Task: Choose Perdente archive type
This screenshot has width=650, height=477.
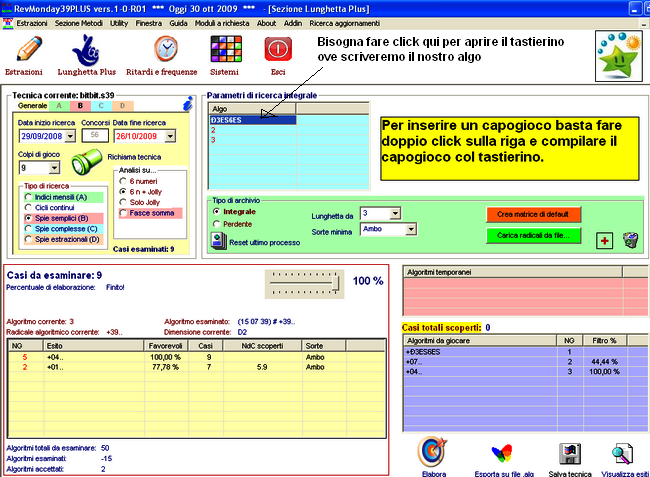Action: [216, 224]
